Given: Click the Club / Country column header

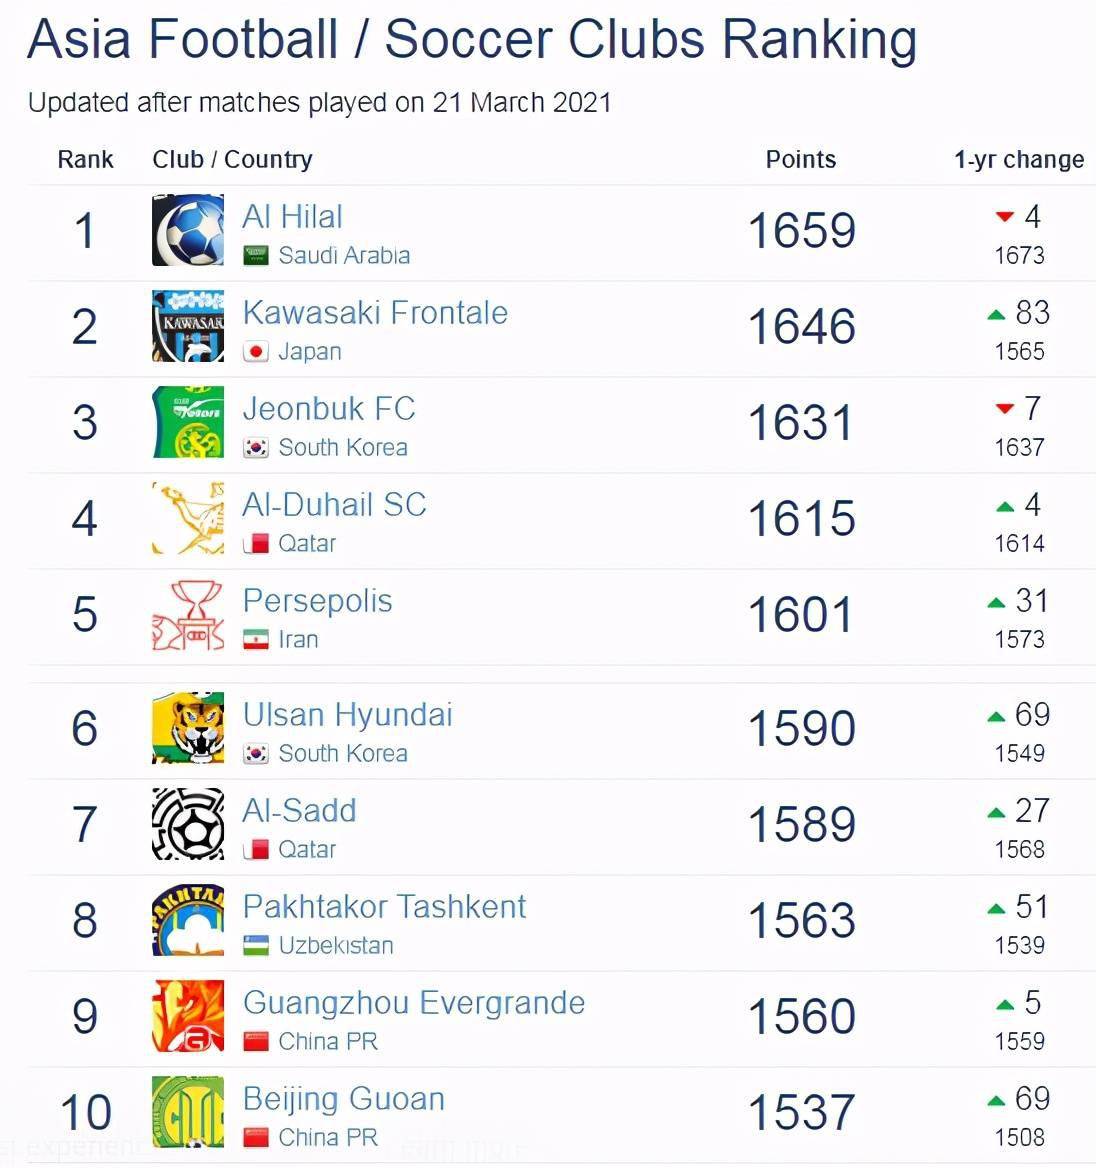Looking at the screenshot, I should pyautogui.click(x=232, y=159).
